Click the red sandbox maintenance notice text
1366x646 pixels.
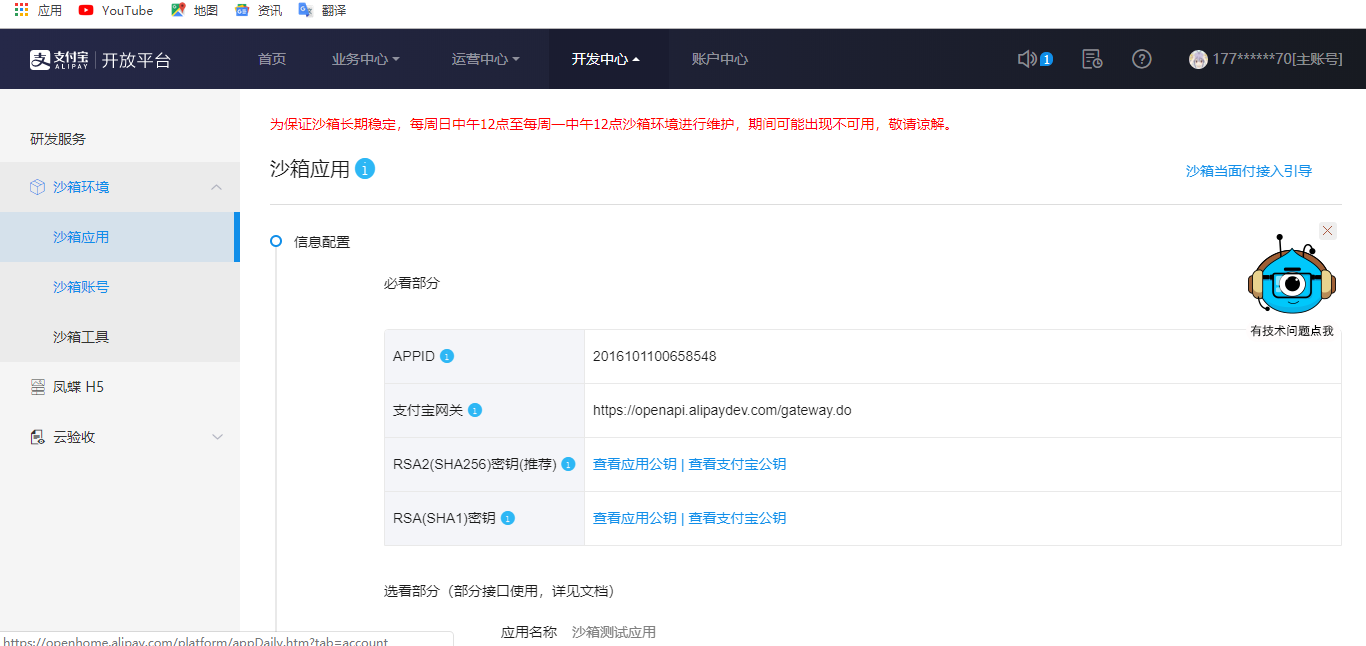point(613,124)
